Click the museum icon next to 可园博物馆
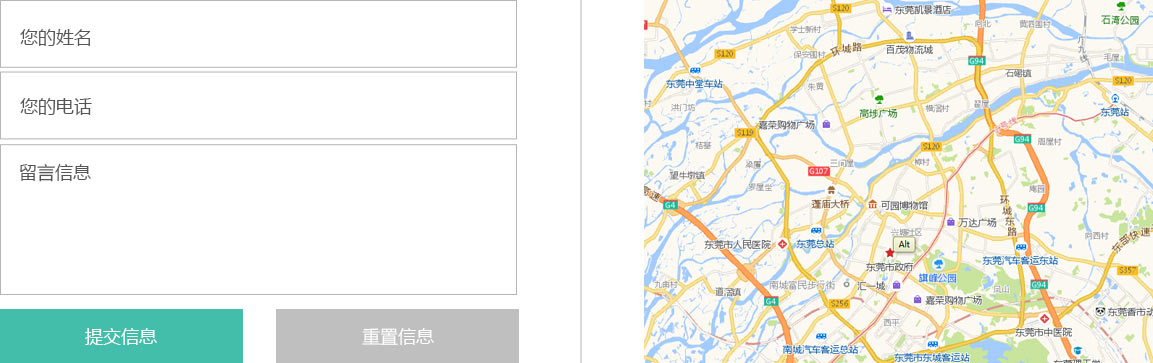 coord(872,204)
